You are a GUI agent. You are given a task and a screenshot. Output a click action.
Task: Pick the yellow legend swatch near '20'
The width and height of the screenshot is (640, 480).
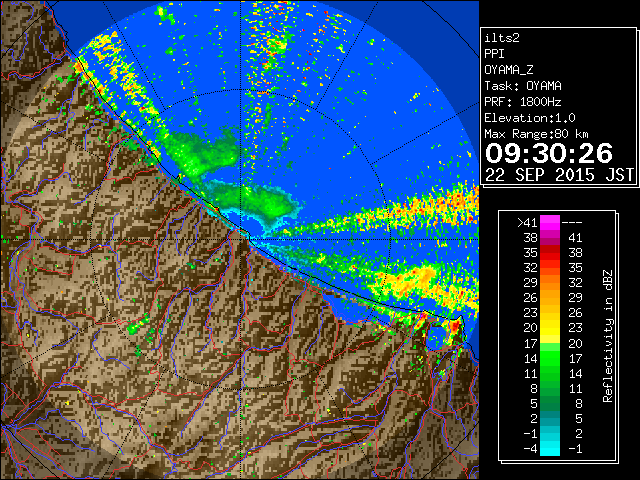[550, 328]
